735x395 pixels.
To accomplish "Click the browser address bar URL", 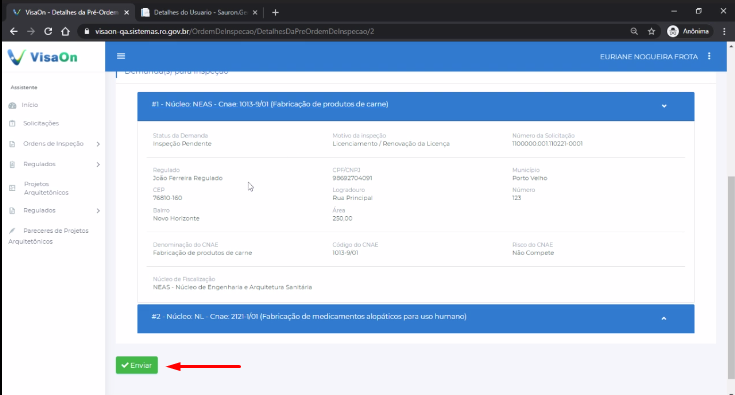I will (234, 31).
